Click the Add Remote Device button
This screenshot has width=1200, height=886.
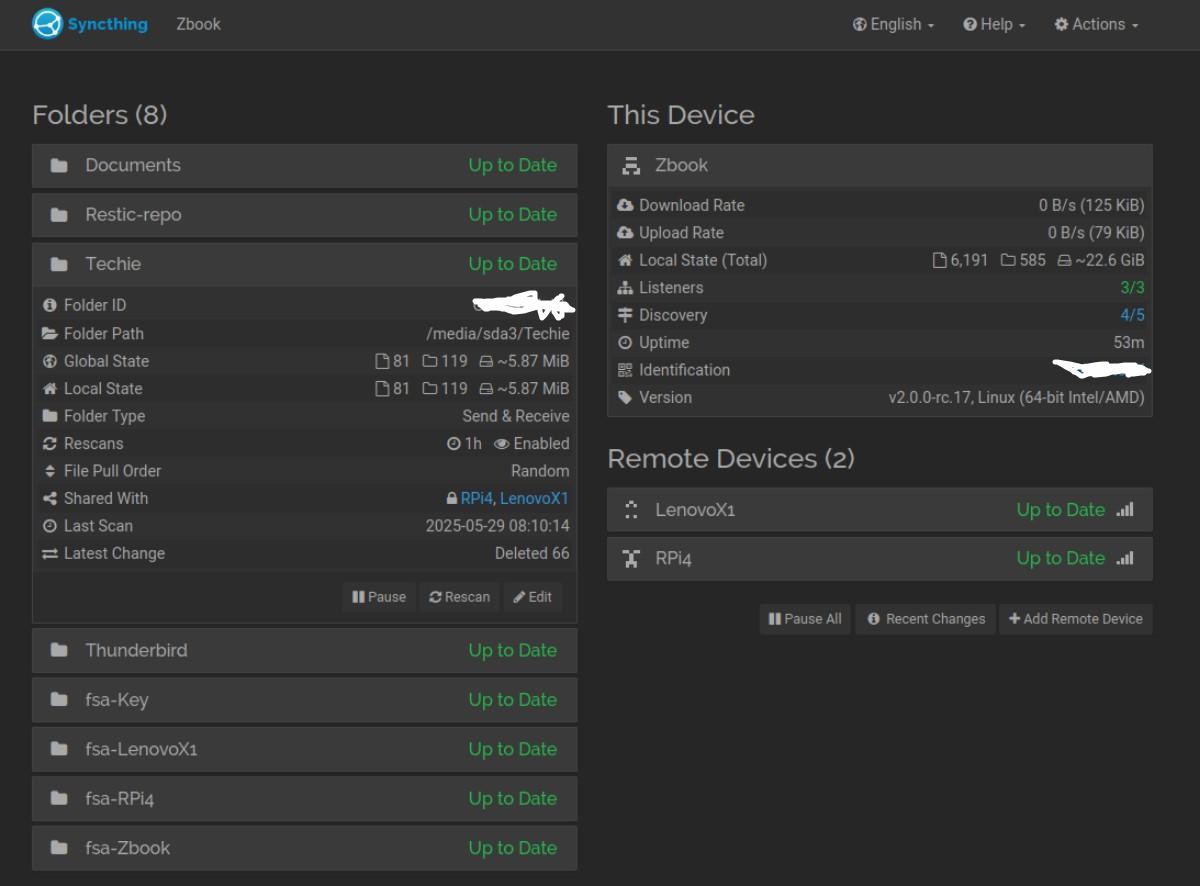point(1076,619)
